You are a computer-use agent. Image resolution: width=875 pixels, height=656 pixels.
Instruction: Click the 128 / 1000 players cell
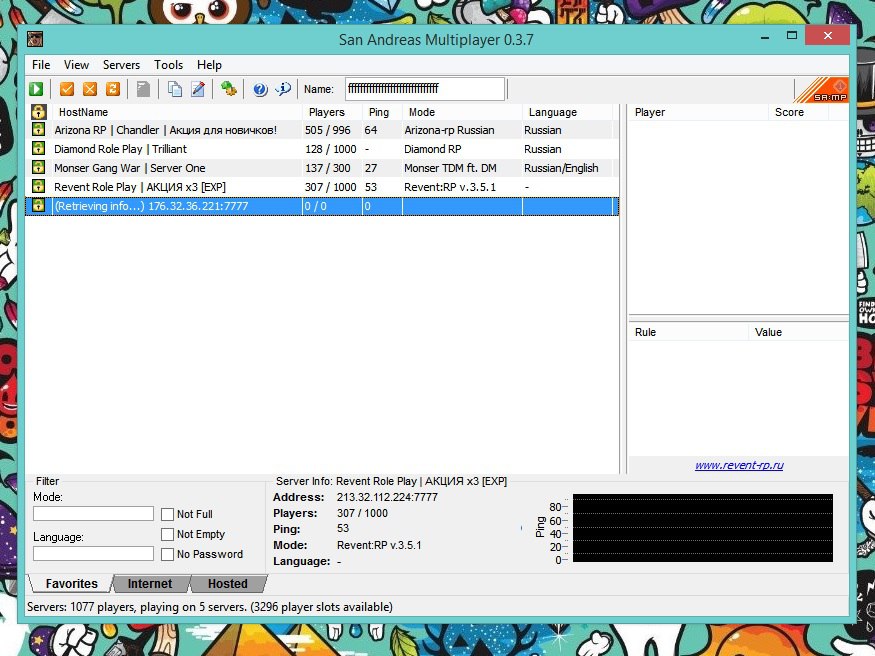(330, 149)
